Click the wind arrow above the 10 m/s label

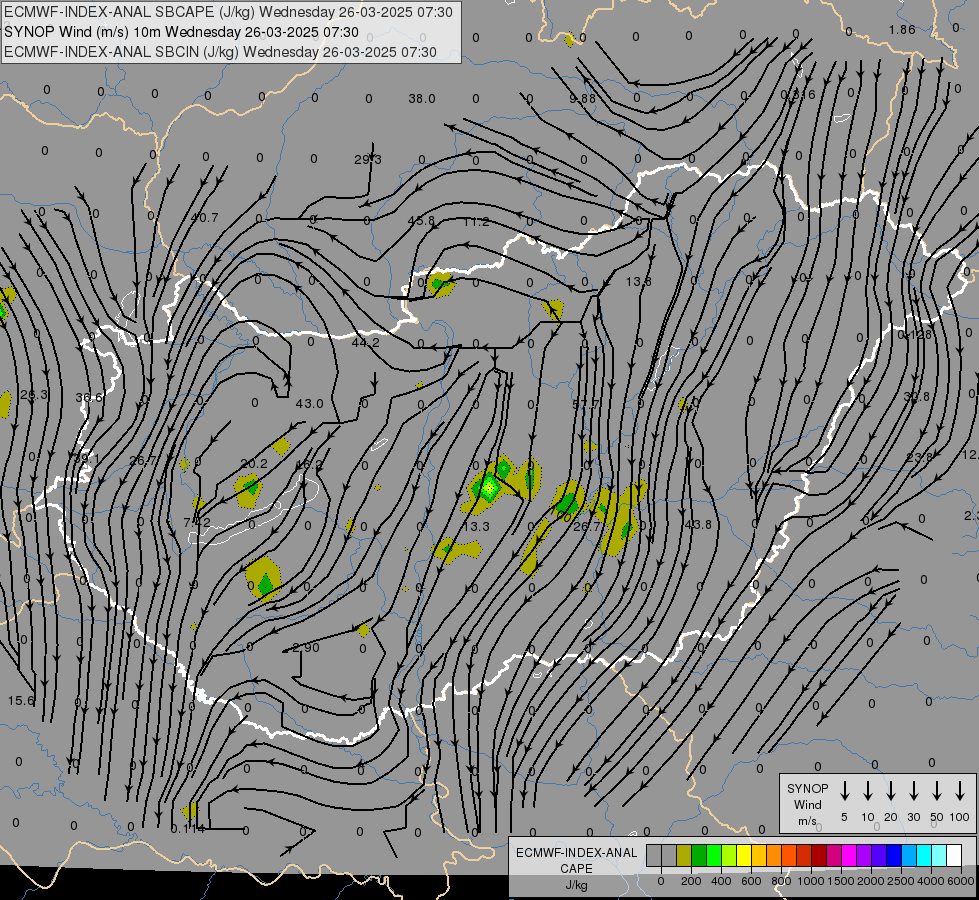(x=867, y=790)
